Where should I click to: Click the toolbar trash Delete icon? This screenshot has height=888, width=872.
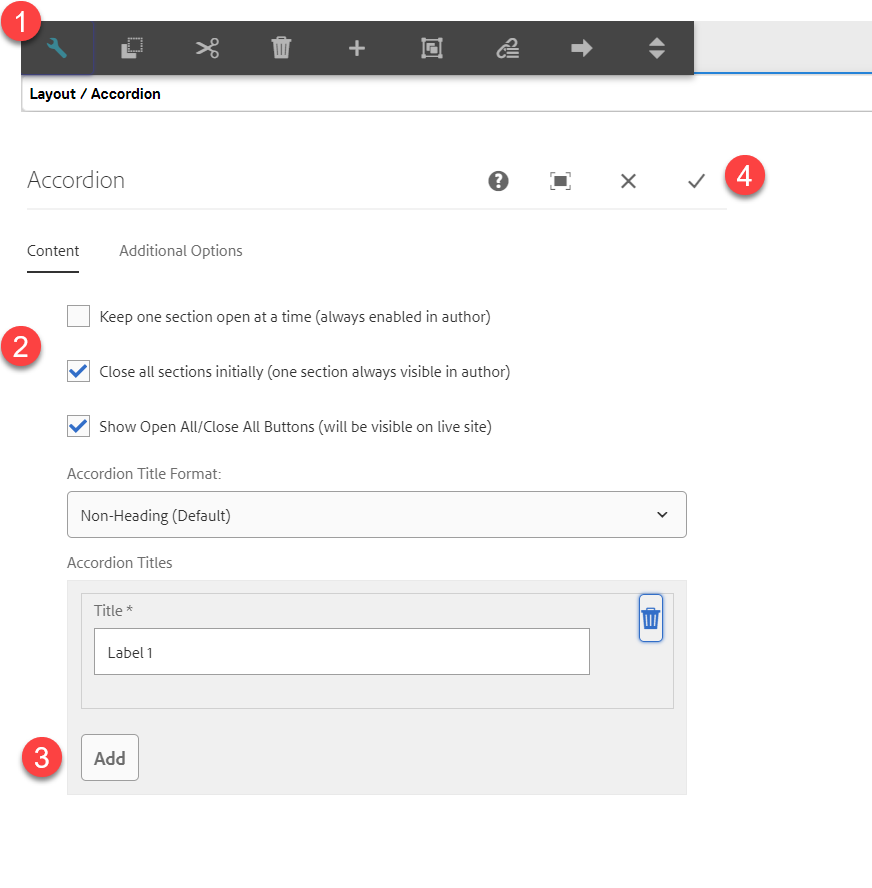click(x=281, y=48)
